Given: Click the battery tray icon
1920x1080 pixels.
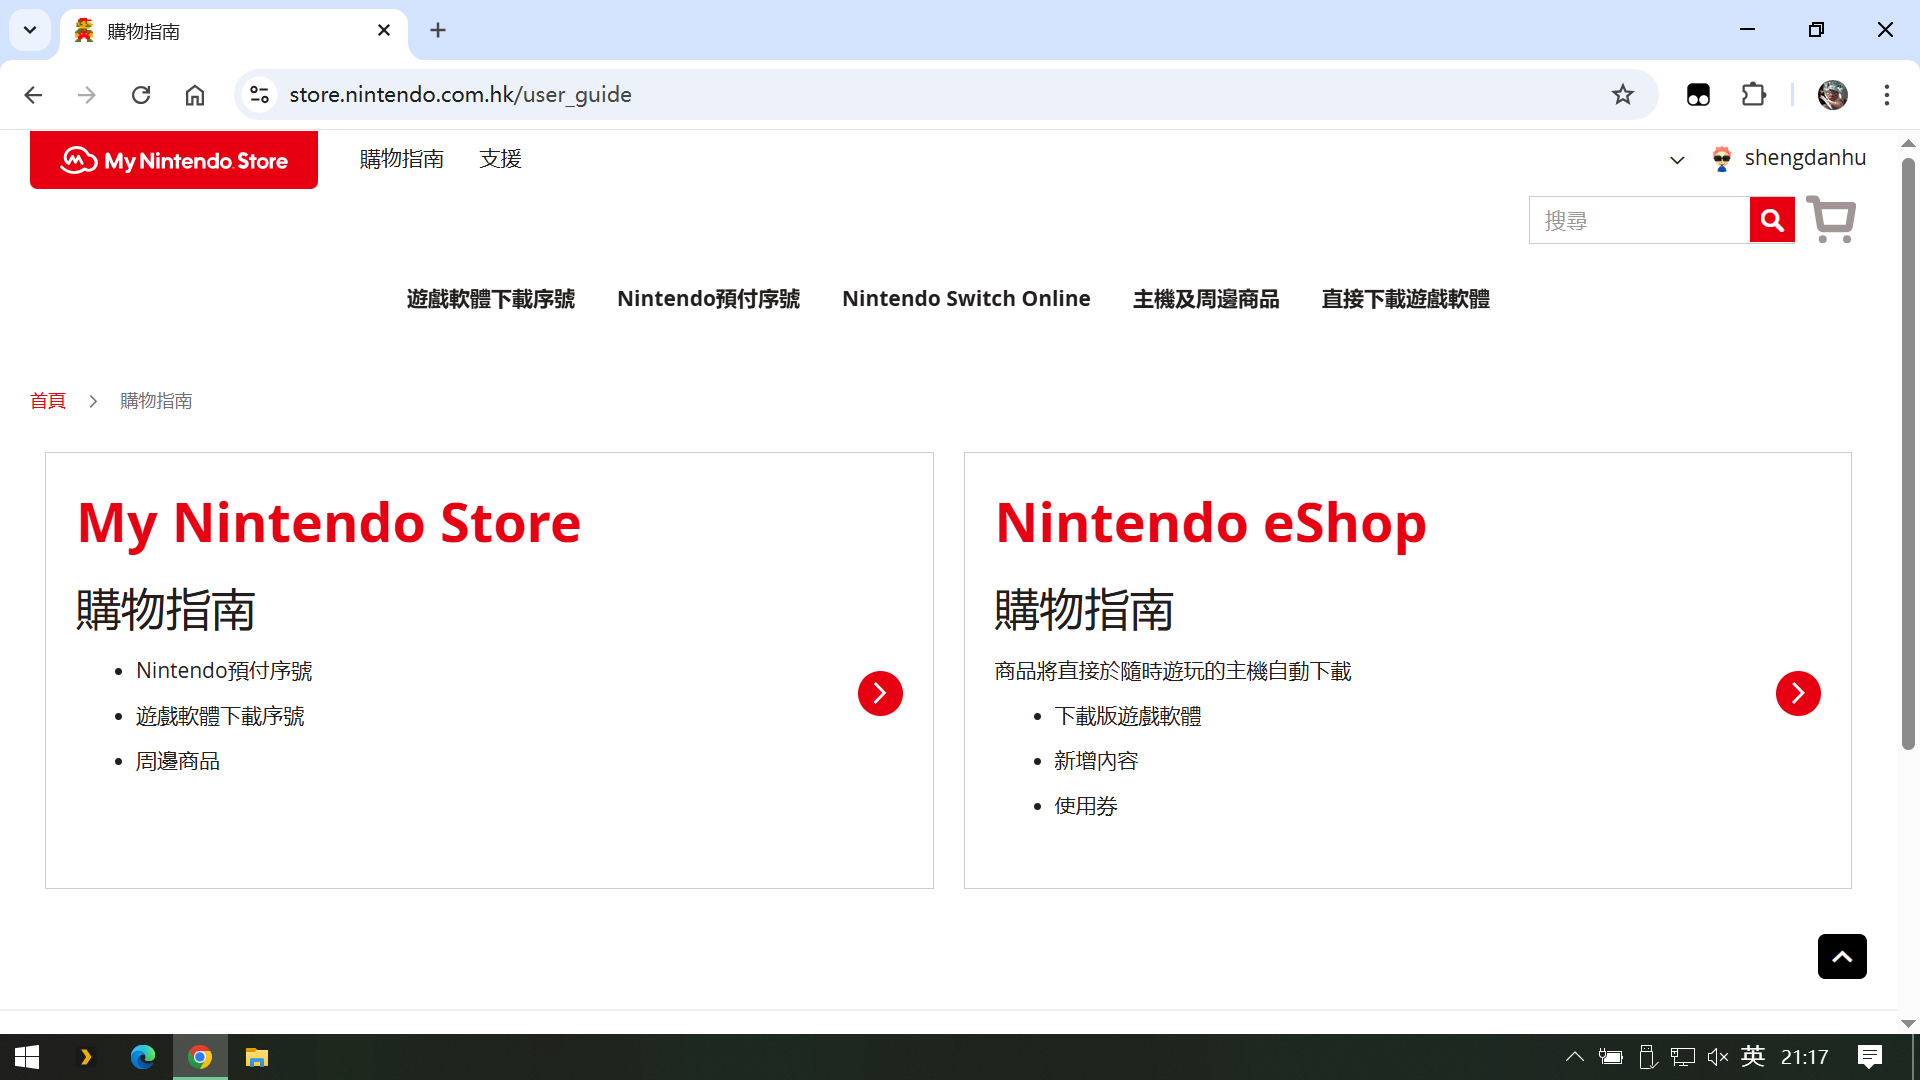Looking at the screenshot, I should pyautogui.click(x=1610, y=1057).
